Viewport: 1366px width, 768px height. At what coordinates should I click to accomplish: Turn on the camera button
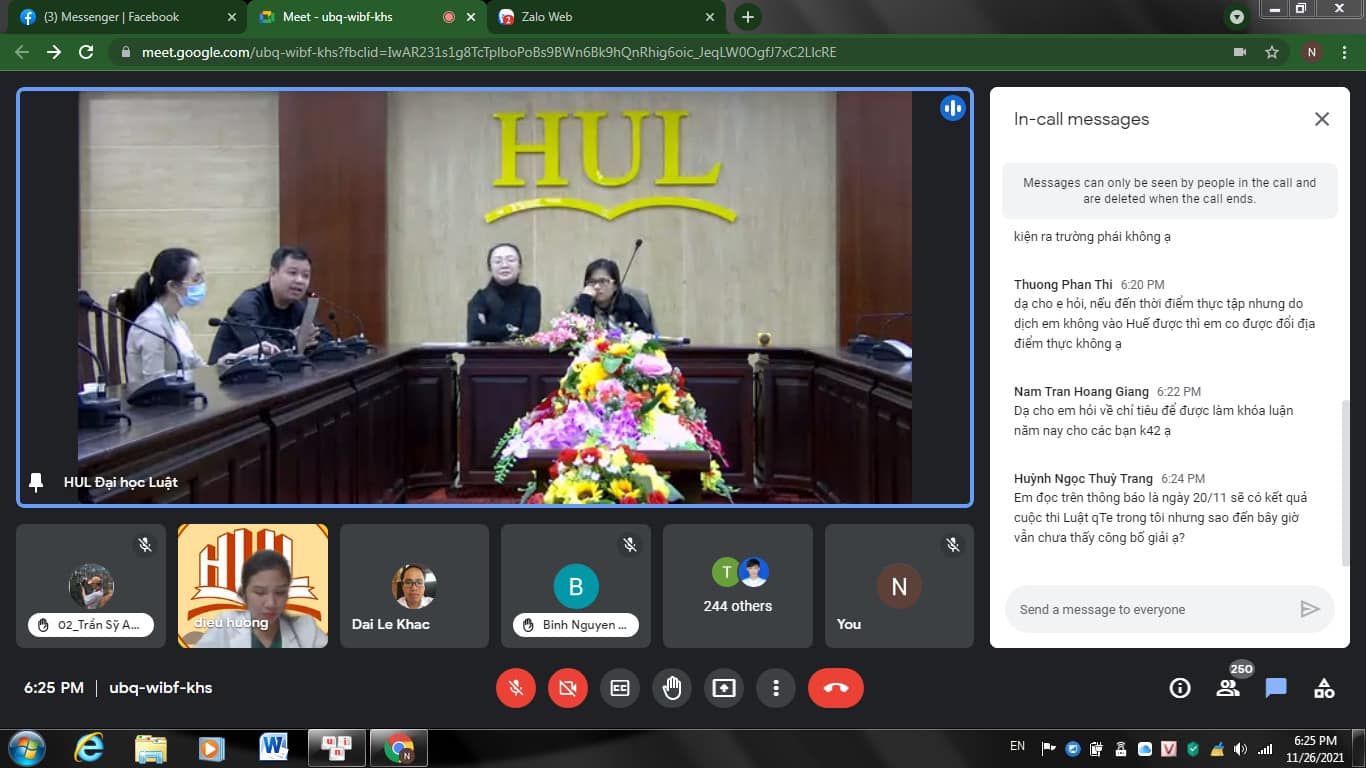[568, 688]
